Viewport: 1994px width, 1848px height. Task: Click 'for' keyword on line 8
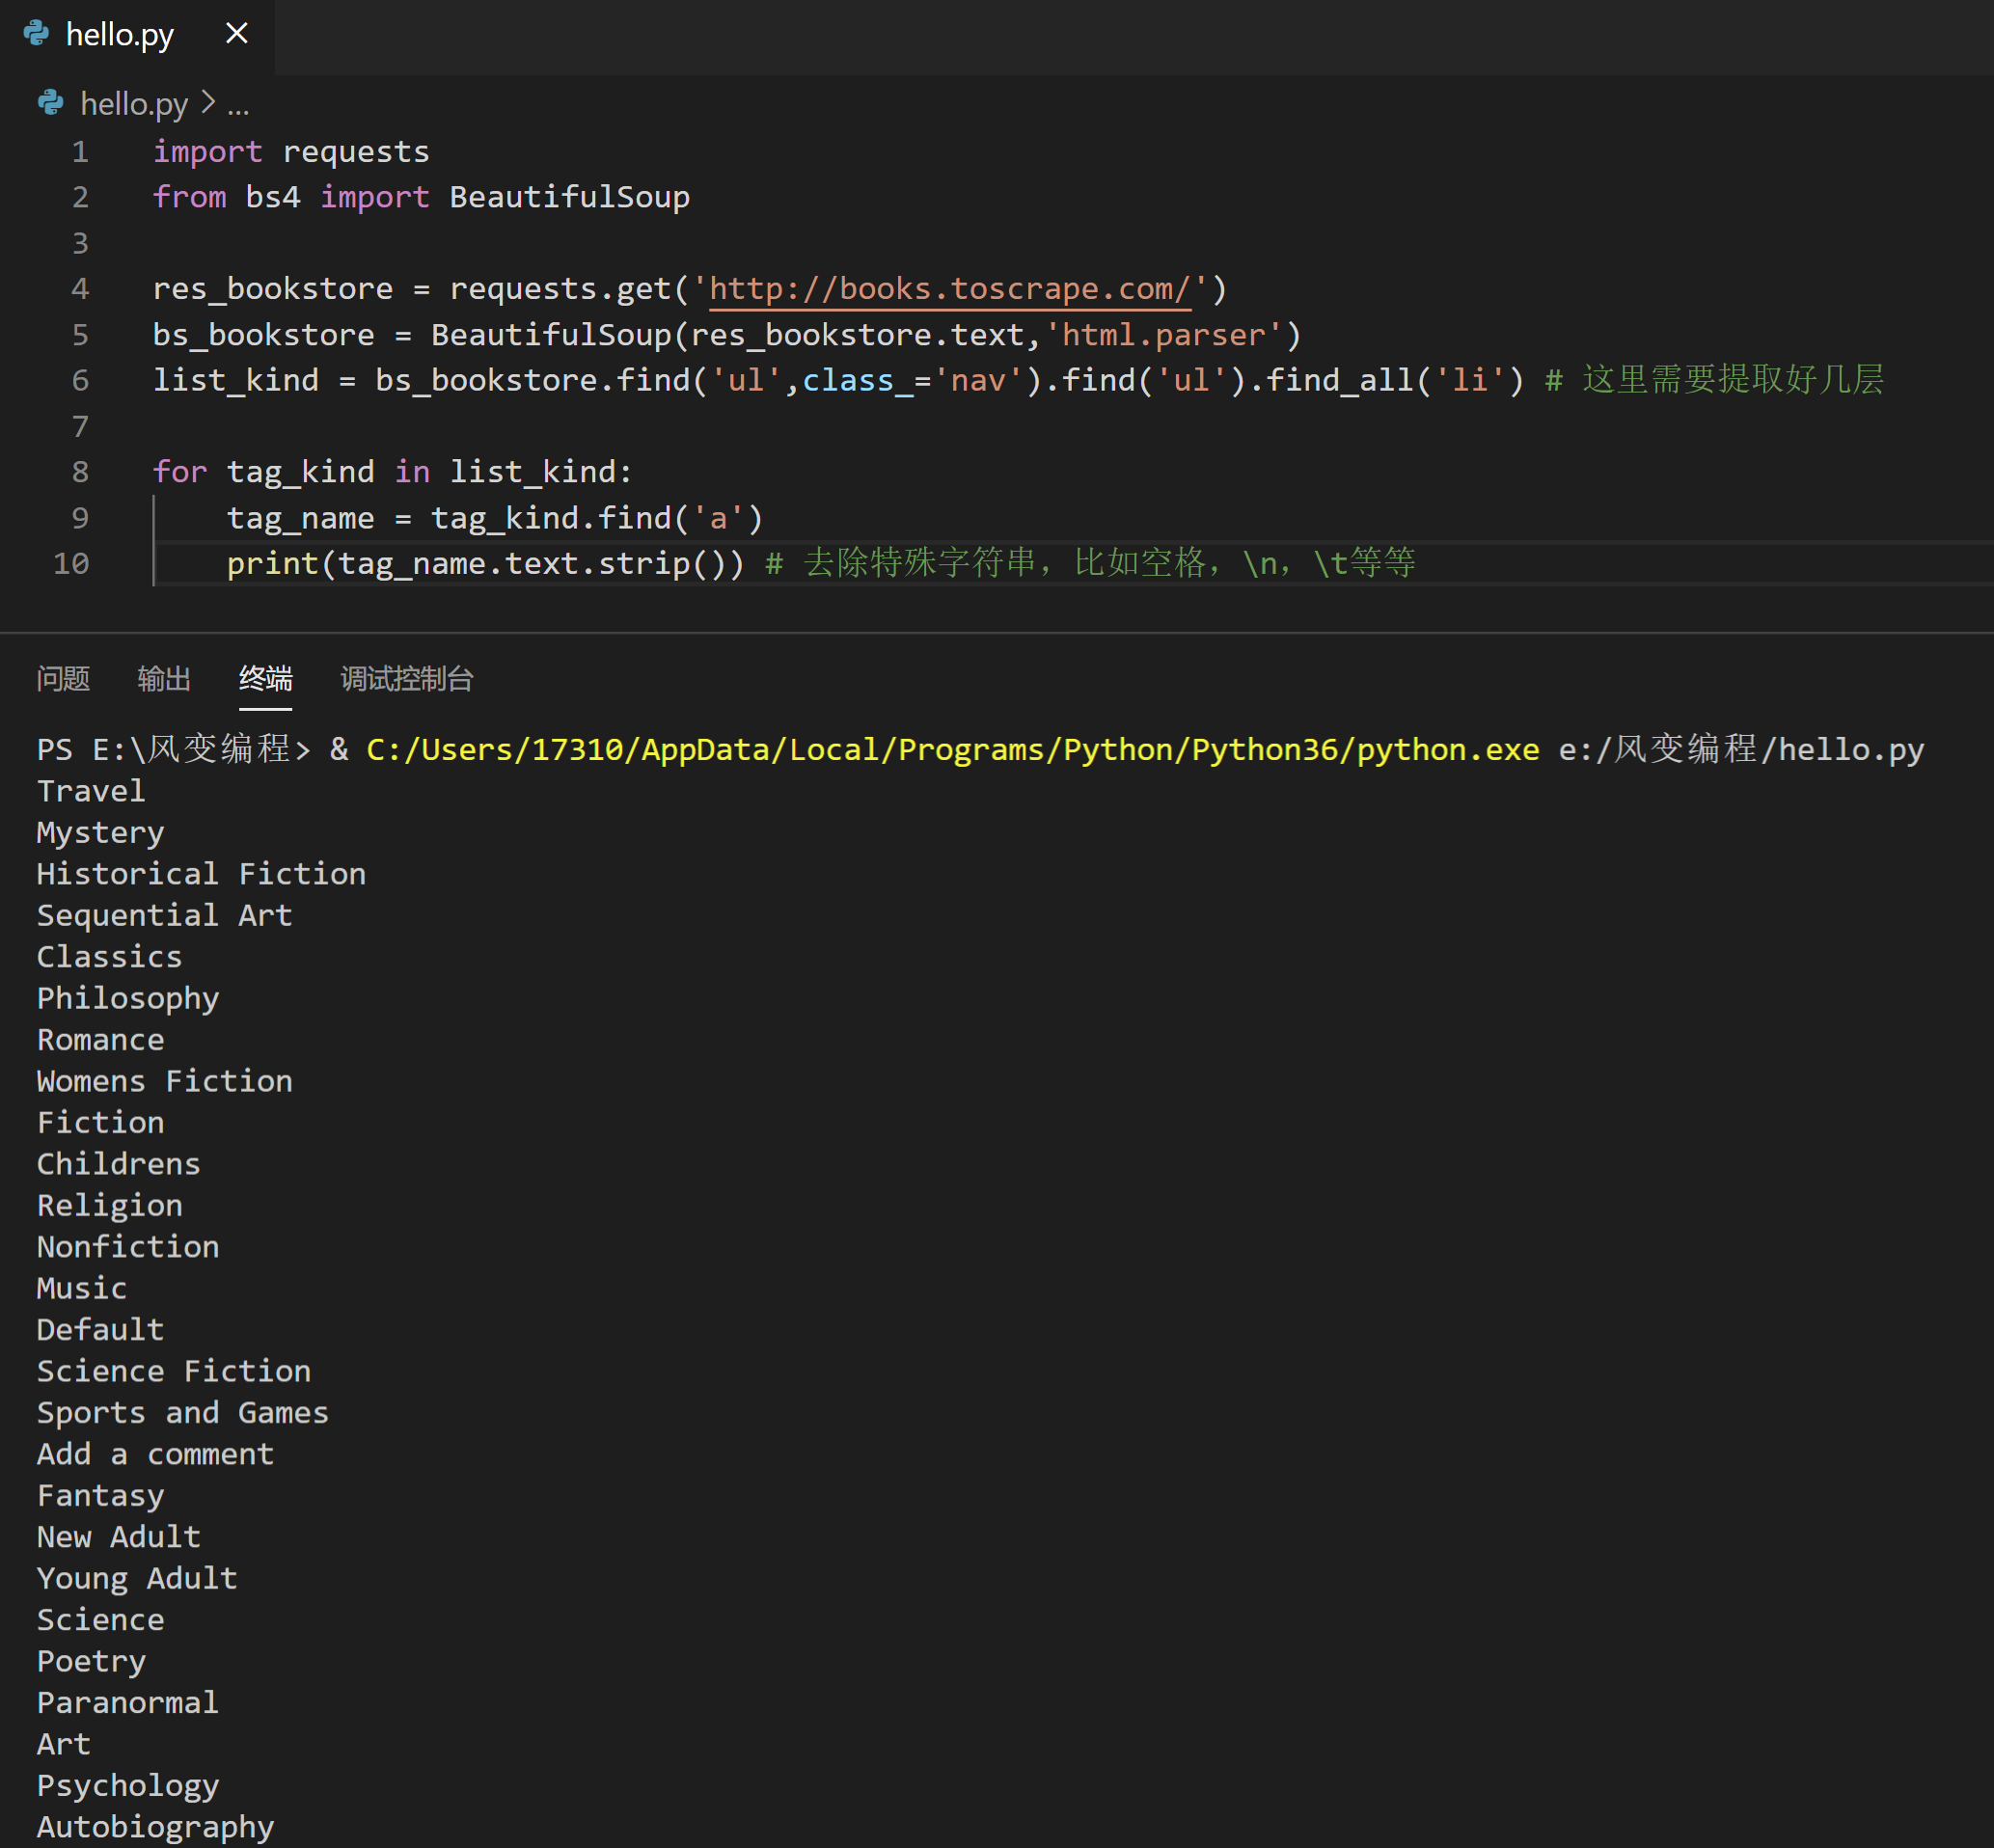180,472
